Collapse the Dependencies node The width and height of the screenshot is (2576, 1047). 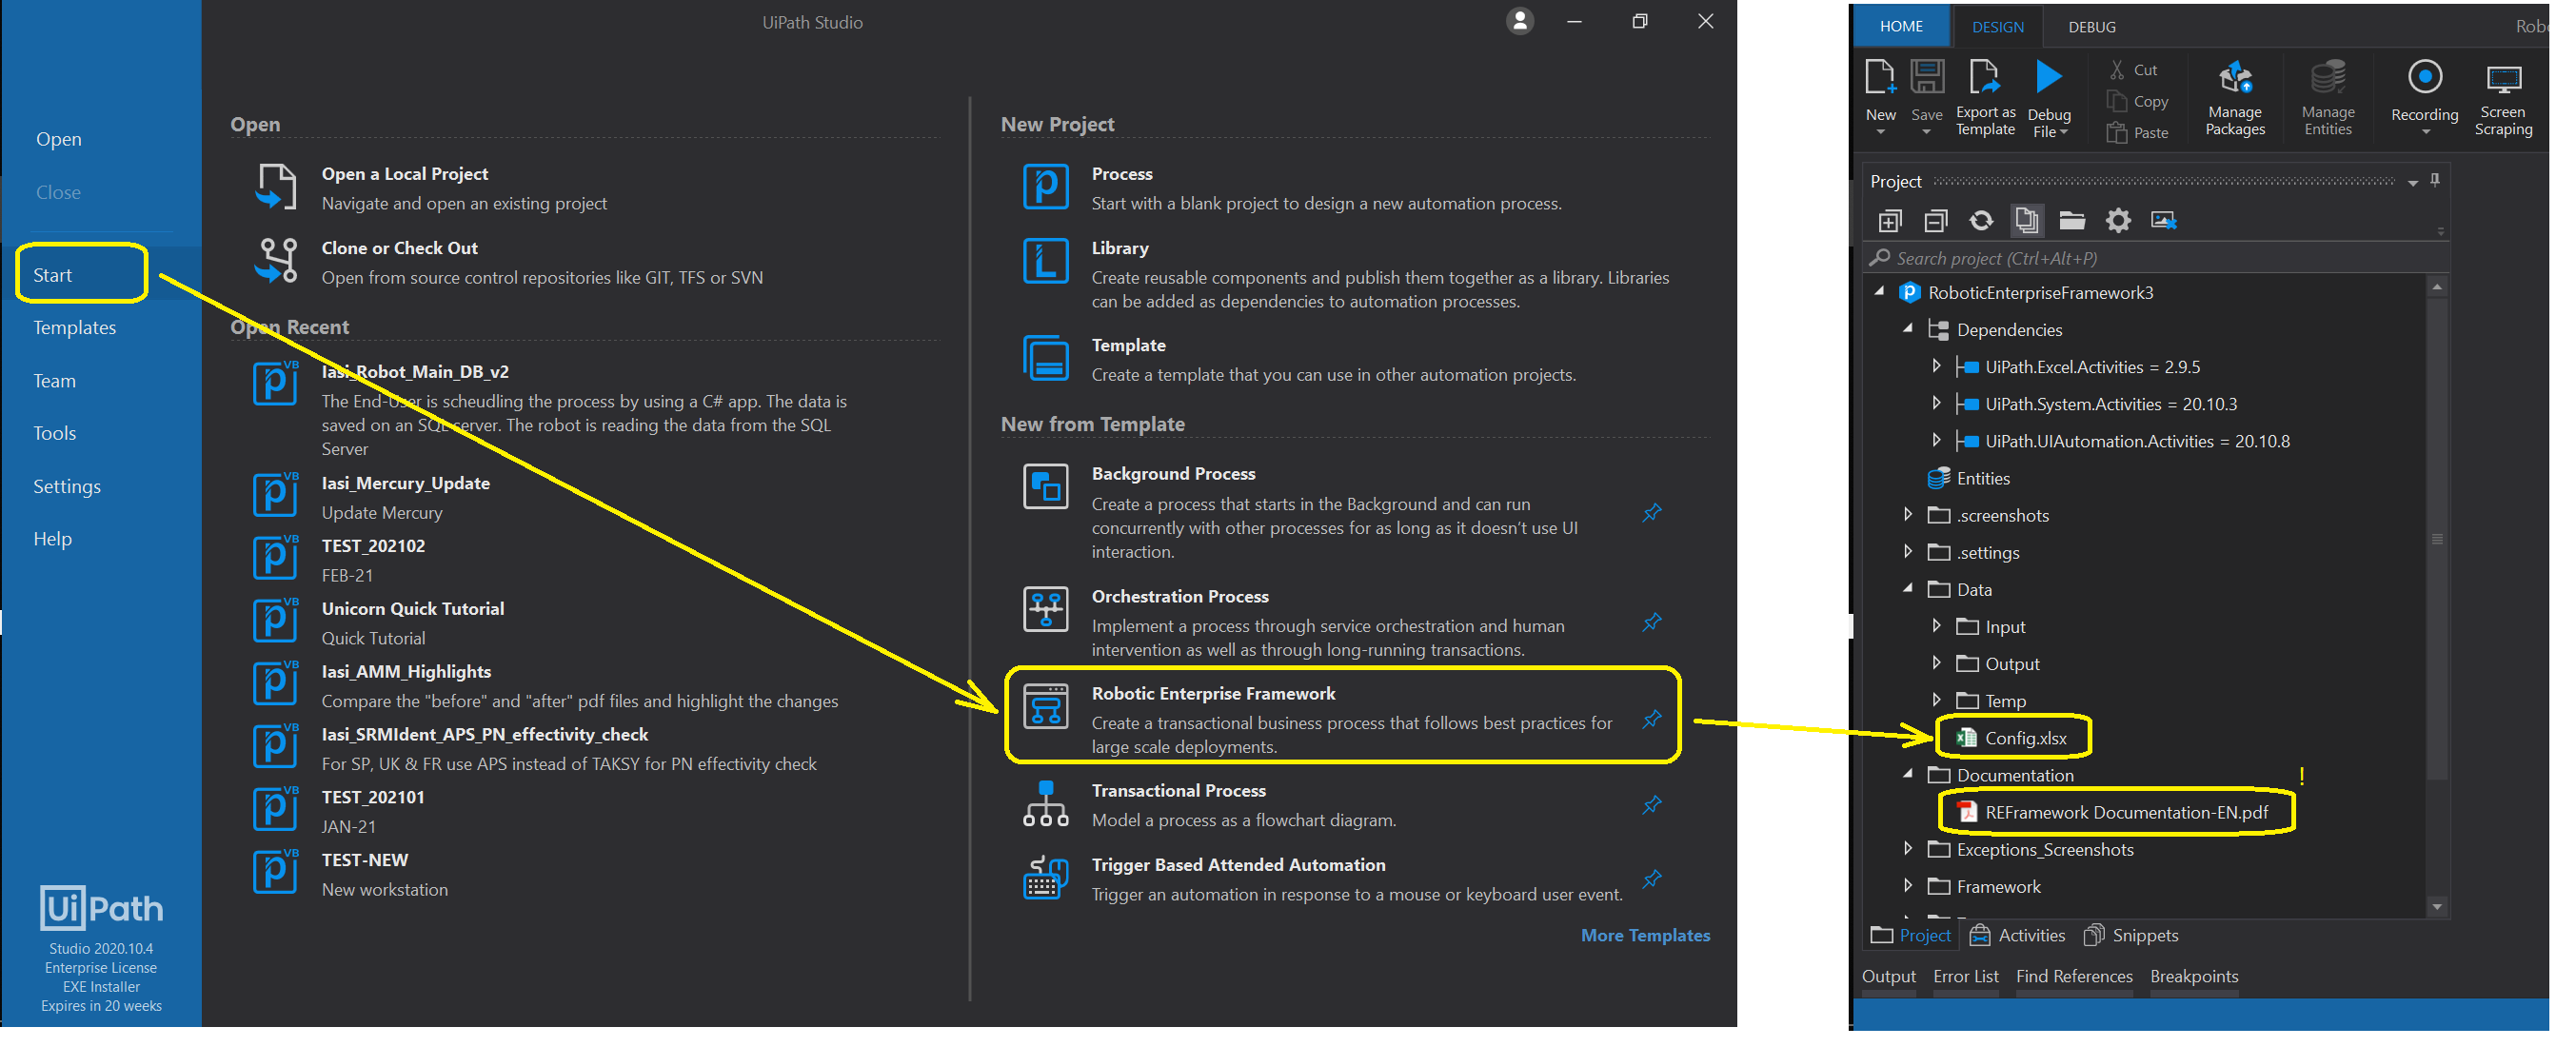(x=1908, y=329)
